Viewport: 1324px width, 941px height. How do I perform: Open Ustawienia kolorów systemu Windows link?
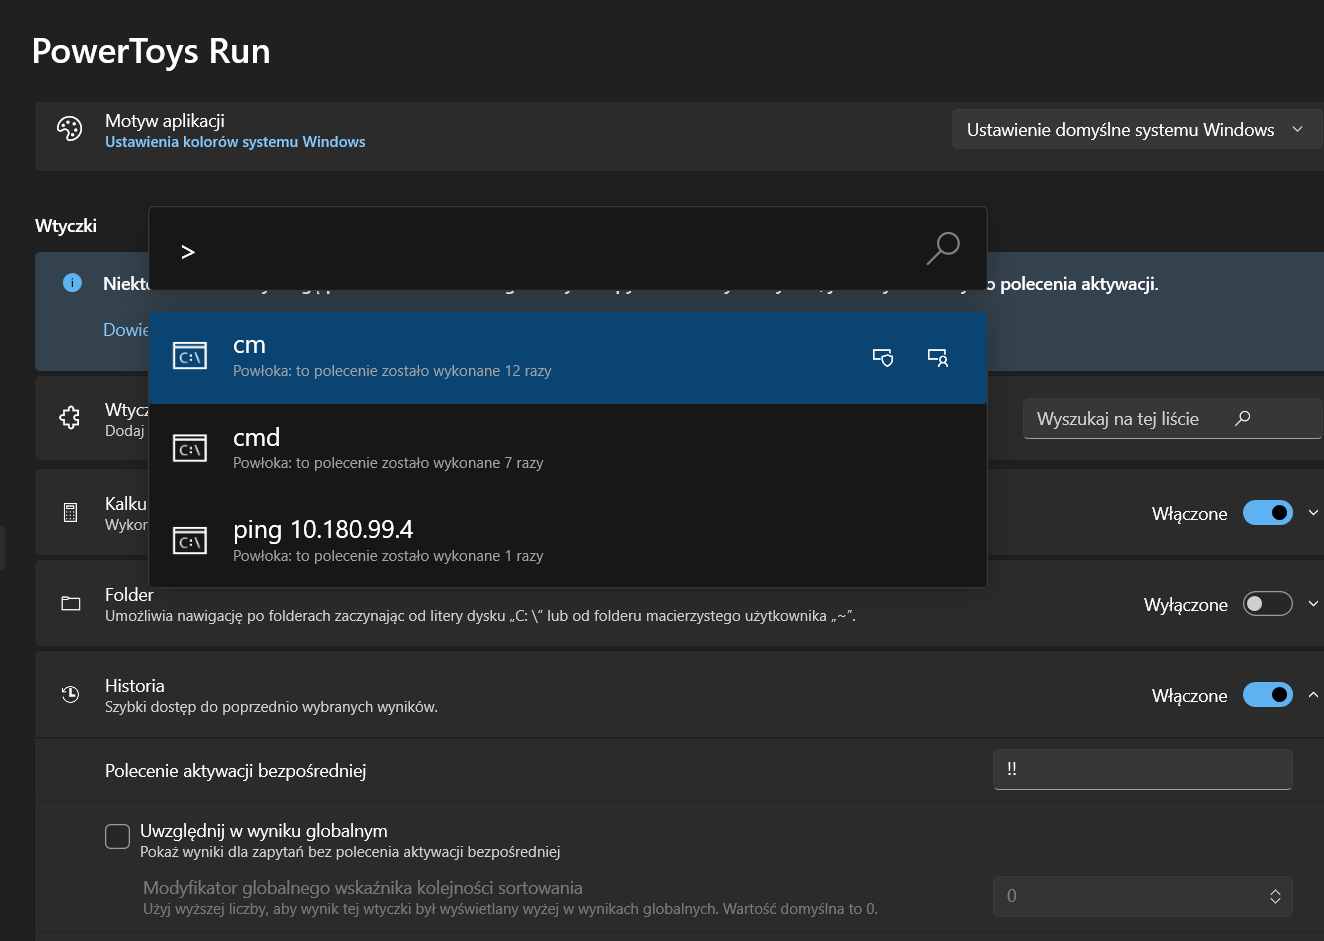pos(234,141)
